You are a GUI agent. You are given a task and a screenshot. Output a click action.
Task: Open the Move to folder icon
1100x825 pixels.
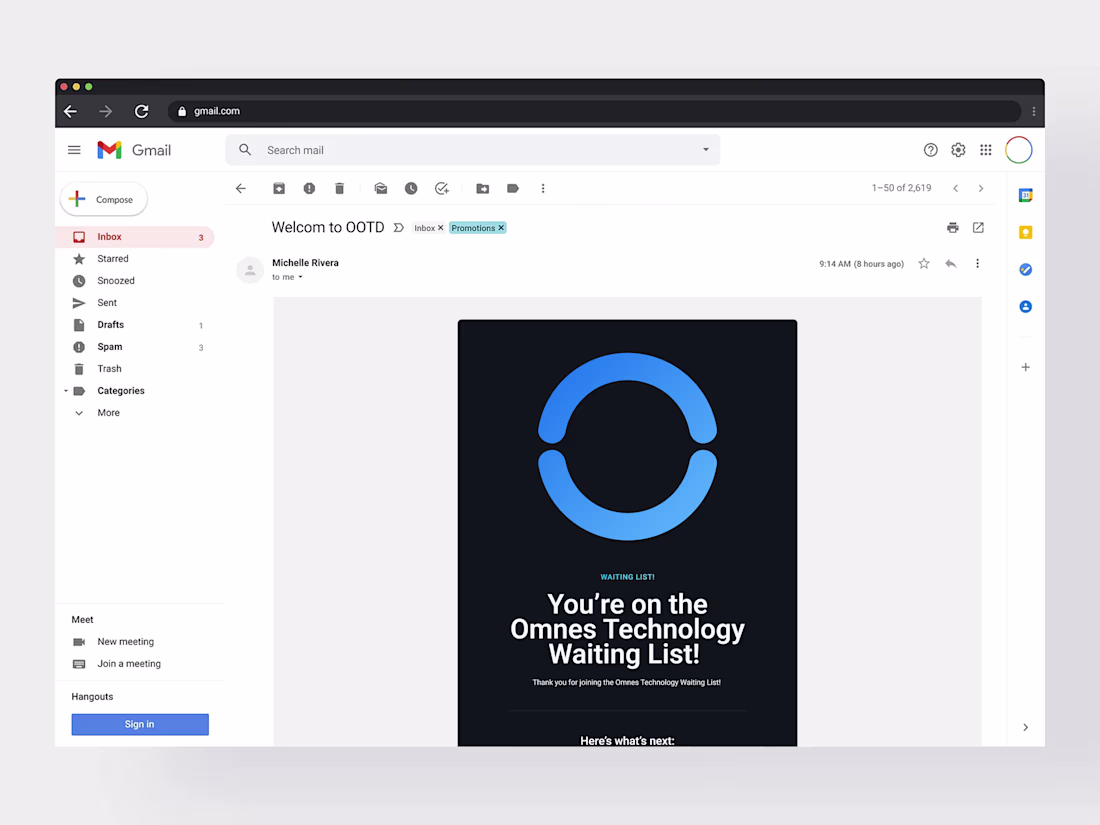pos(483,189)
